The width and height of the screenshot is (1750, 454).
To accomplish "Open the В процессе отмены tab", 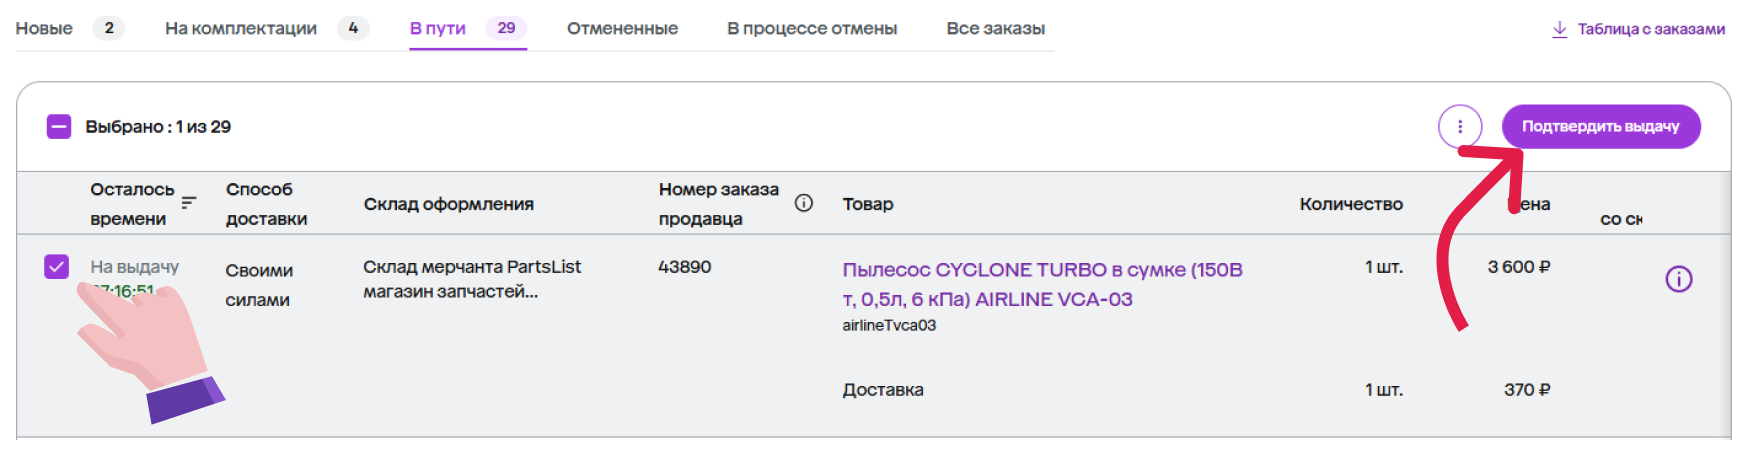I will [812, 28].
